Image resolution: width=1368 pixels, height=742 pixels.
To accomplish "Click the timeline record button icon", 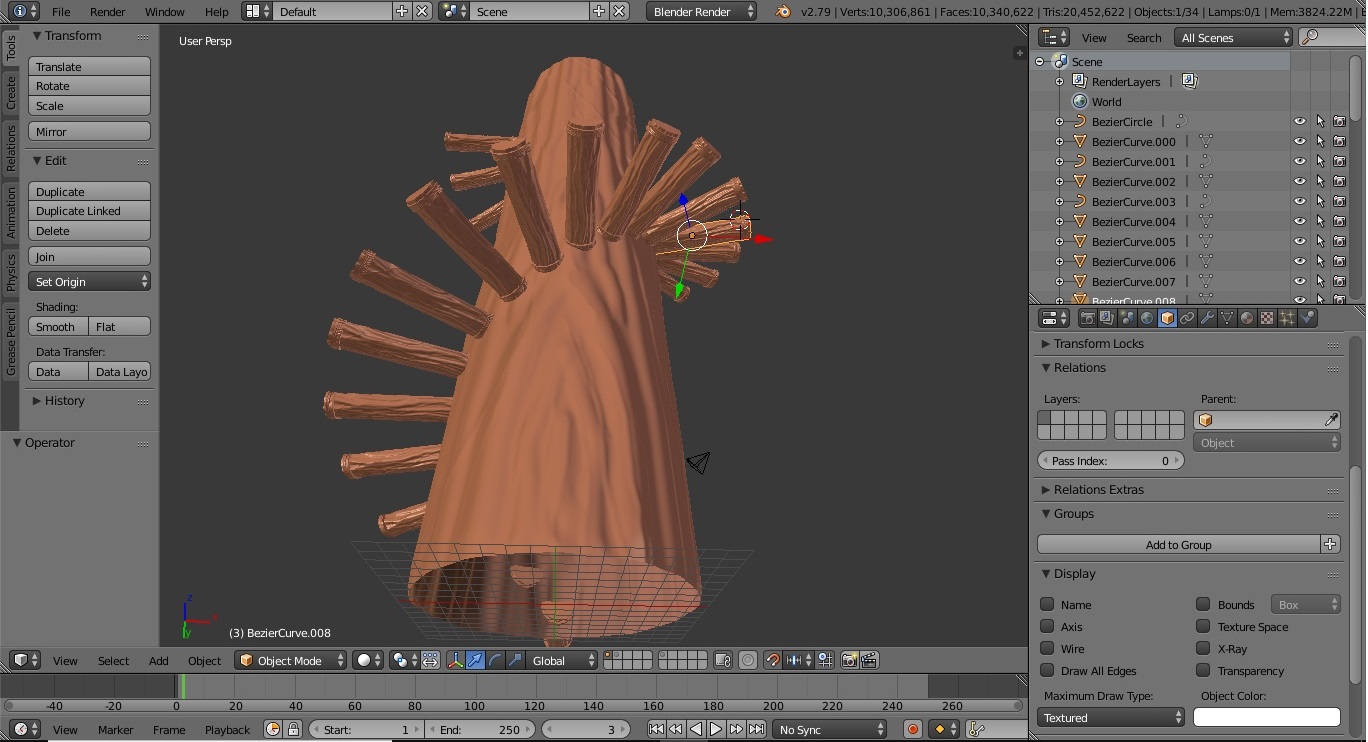I will pos(912,730).
